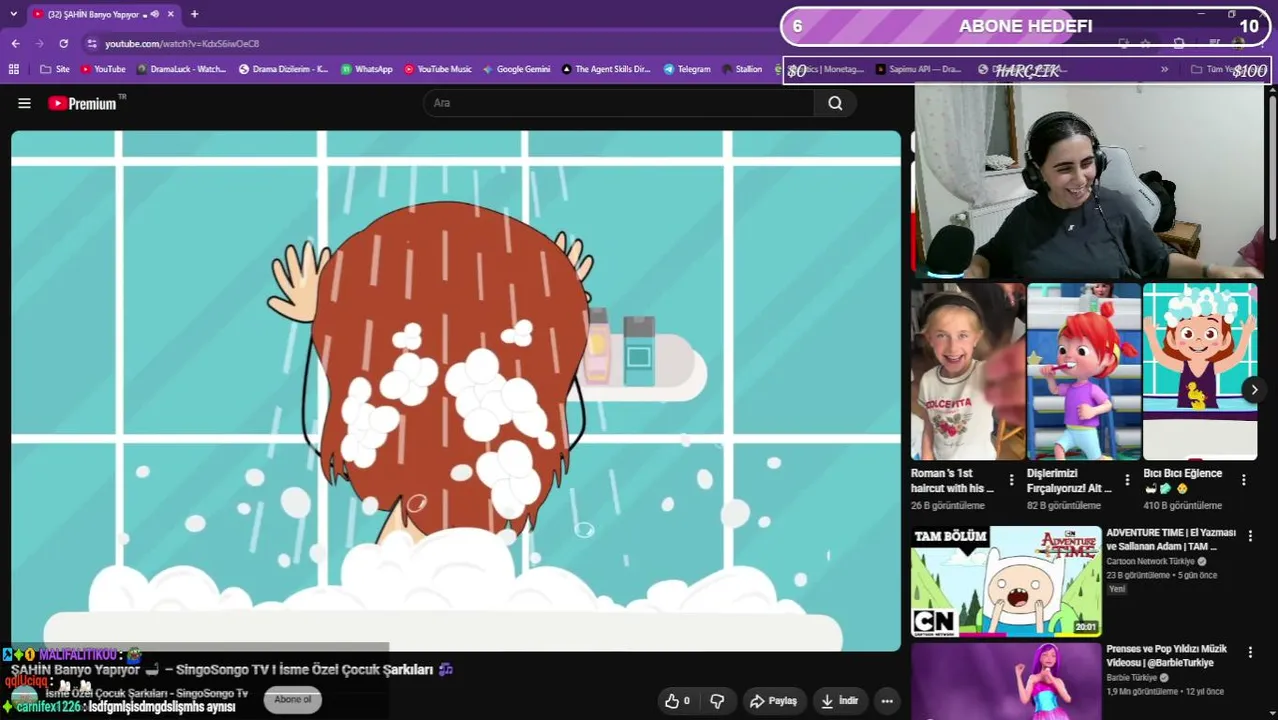Image resolution: width=1278 pixels, height=720 pixels.
Task: Click the HARÇLIK donation goal bar
Action: click(1027, 71)
